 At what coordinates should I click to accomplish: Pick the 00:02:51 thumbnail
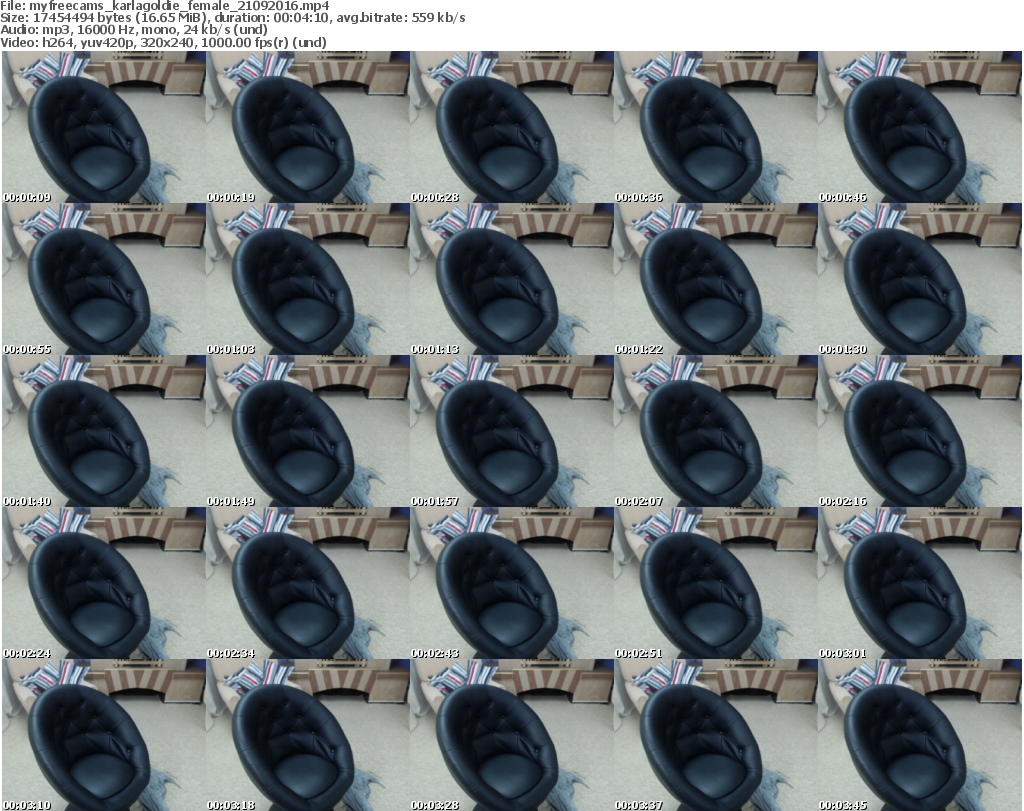pos(715,583)
